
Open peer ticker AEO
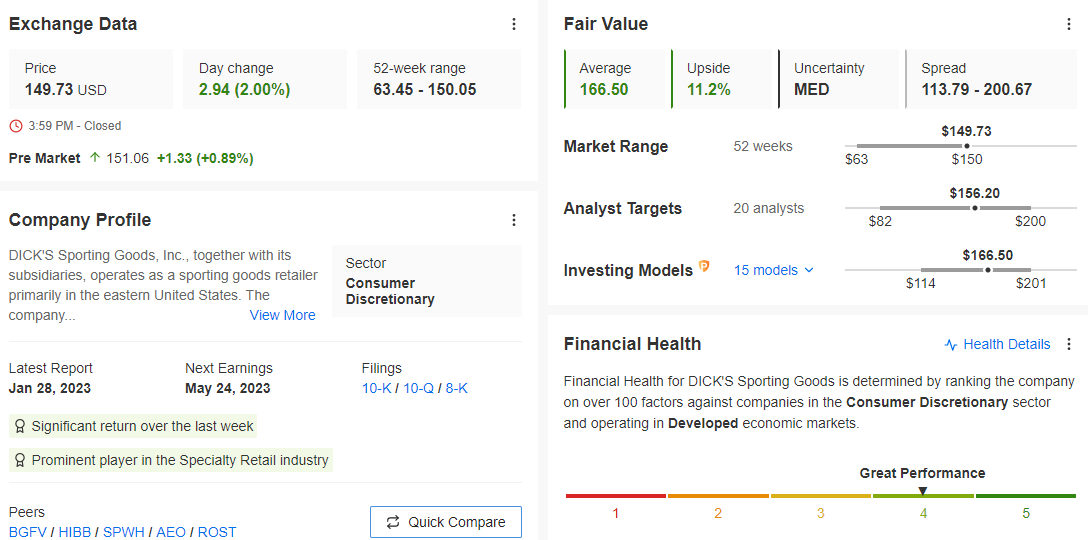coord(171,532)
